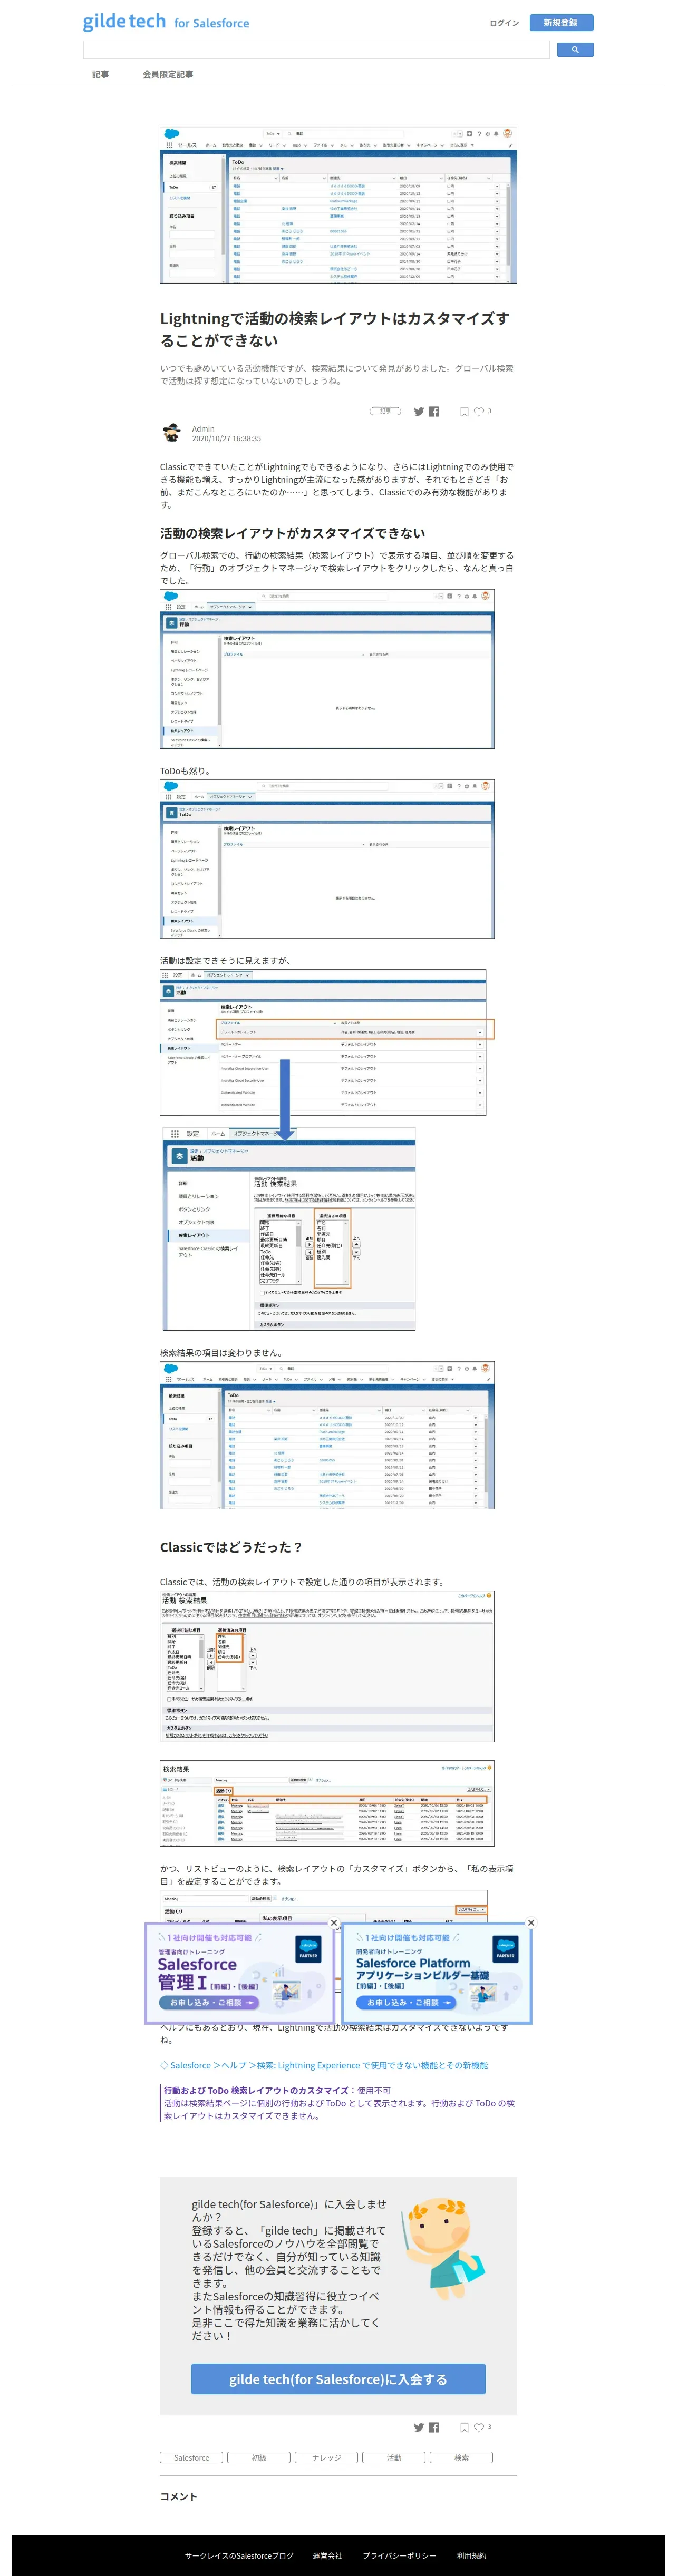The height and width of the screenshot is (2576, 677).
Task: Close the Platform アプリケーションビルダー ad banner
Action: point(531,1922)
